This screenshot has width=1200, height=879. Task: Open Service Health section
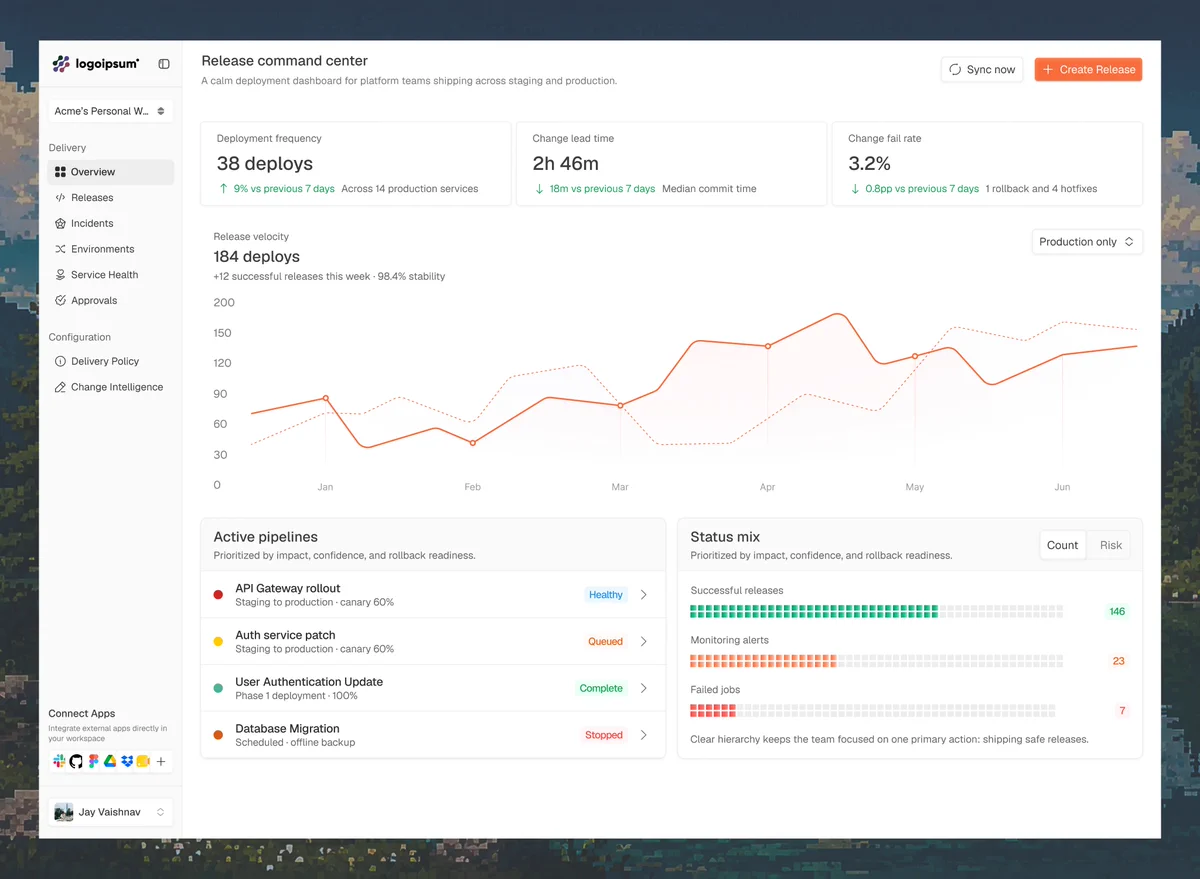tap(110, 275)
